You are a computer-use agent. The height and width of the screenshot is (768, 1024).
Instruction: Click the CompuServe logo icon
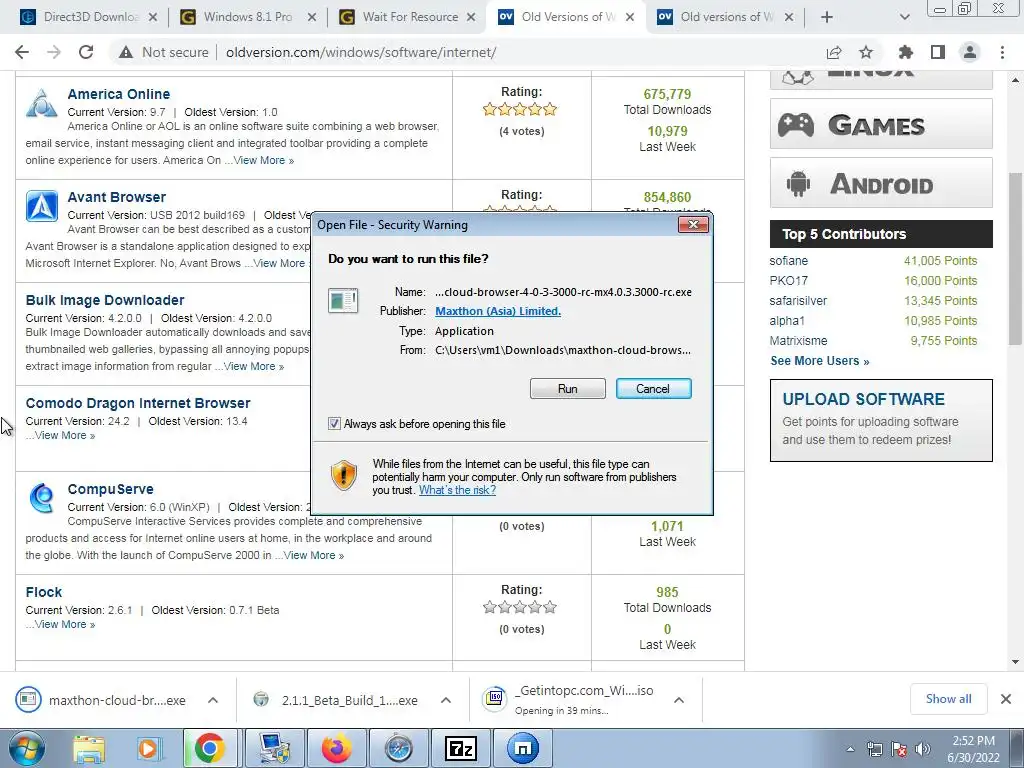click(x=42, y=498)
